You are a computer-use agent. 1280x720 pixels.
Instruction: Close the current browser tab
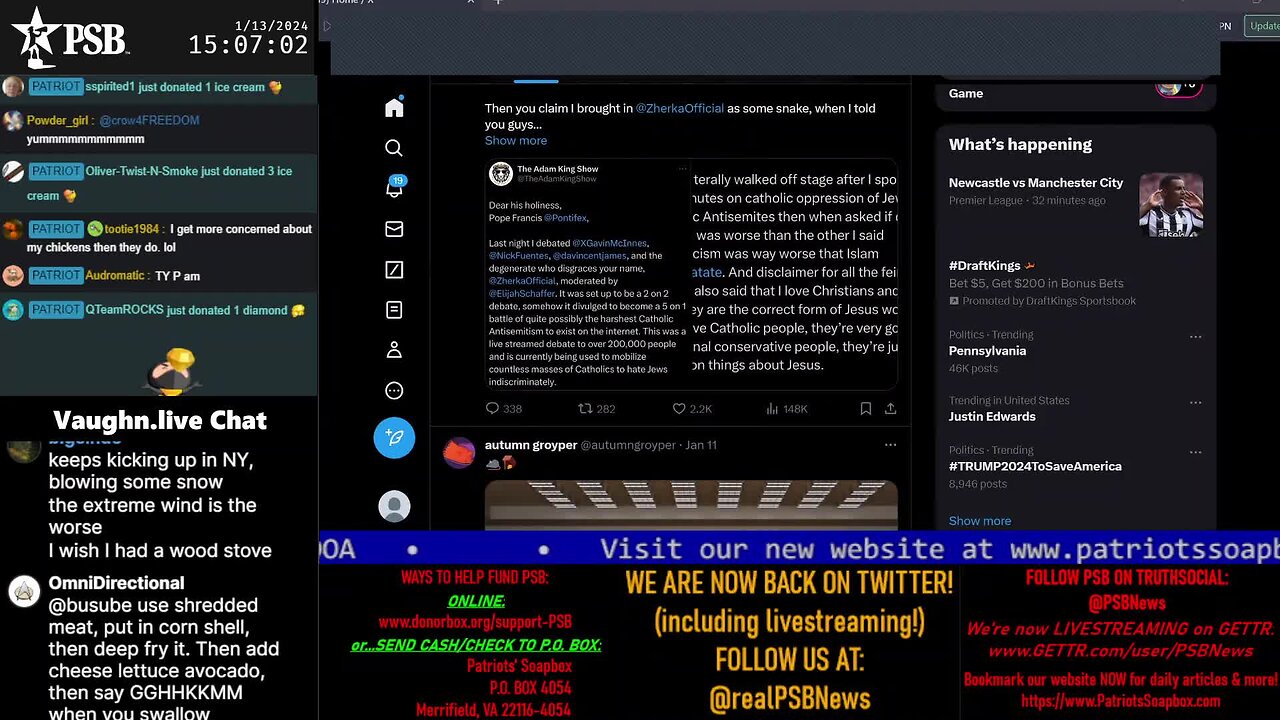[470, 2]
